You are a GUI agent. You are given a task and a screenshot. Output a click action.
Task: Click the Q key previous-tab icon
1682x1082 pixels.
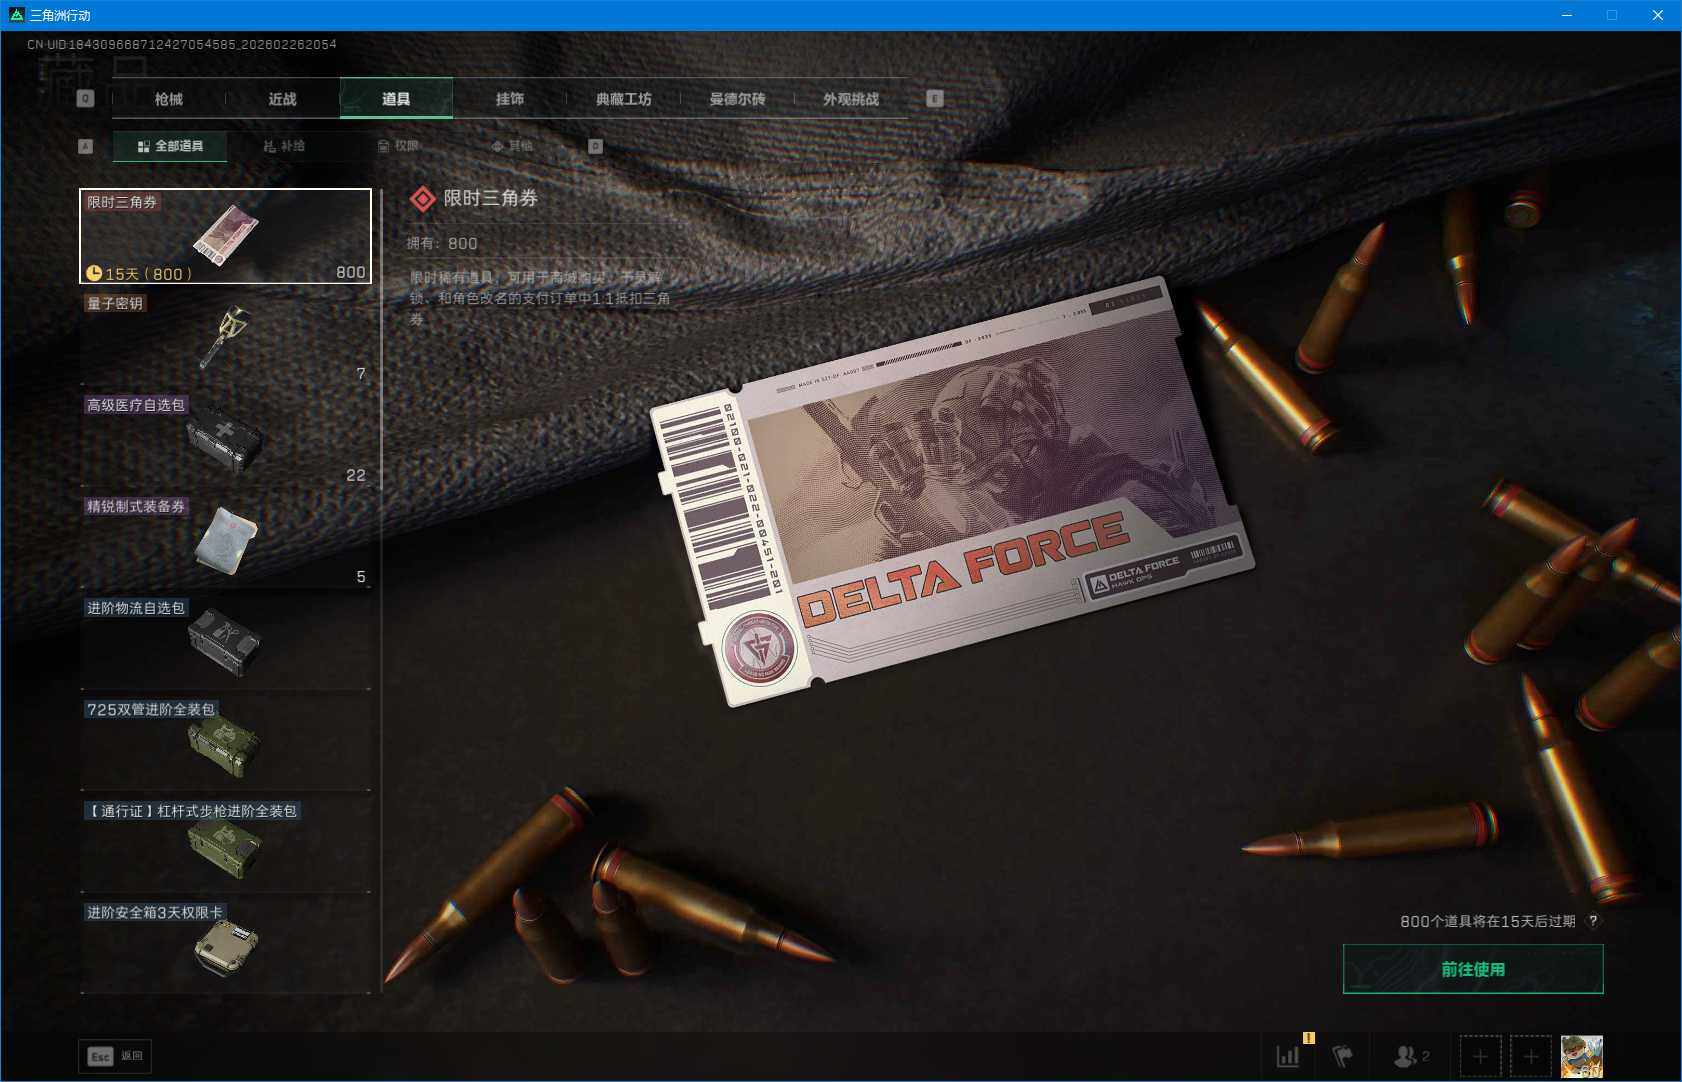(86, 99)
